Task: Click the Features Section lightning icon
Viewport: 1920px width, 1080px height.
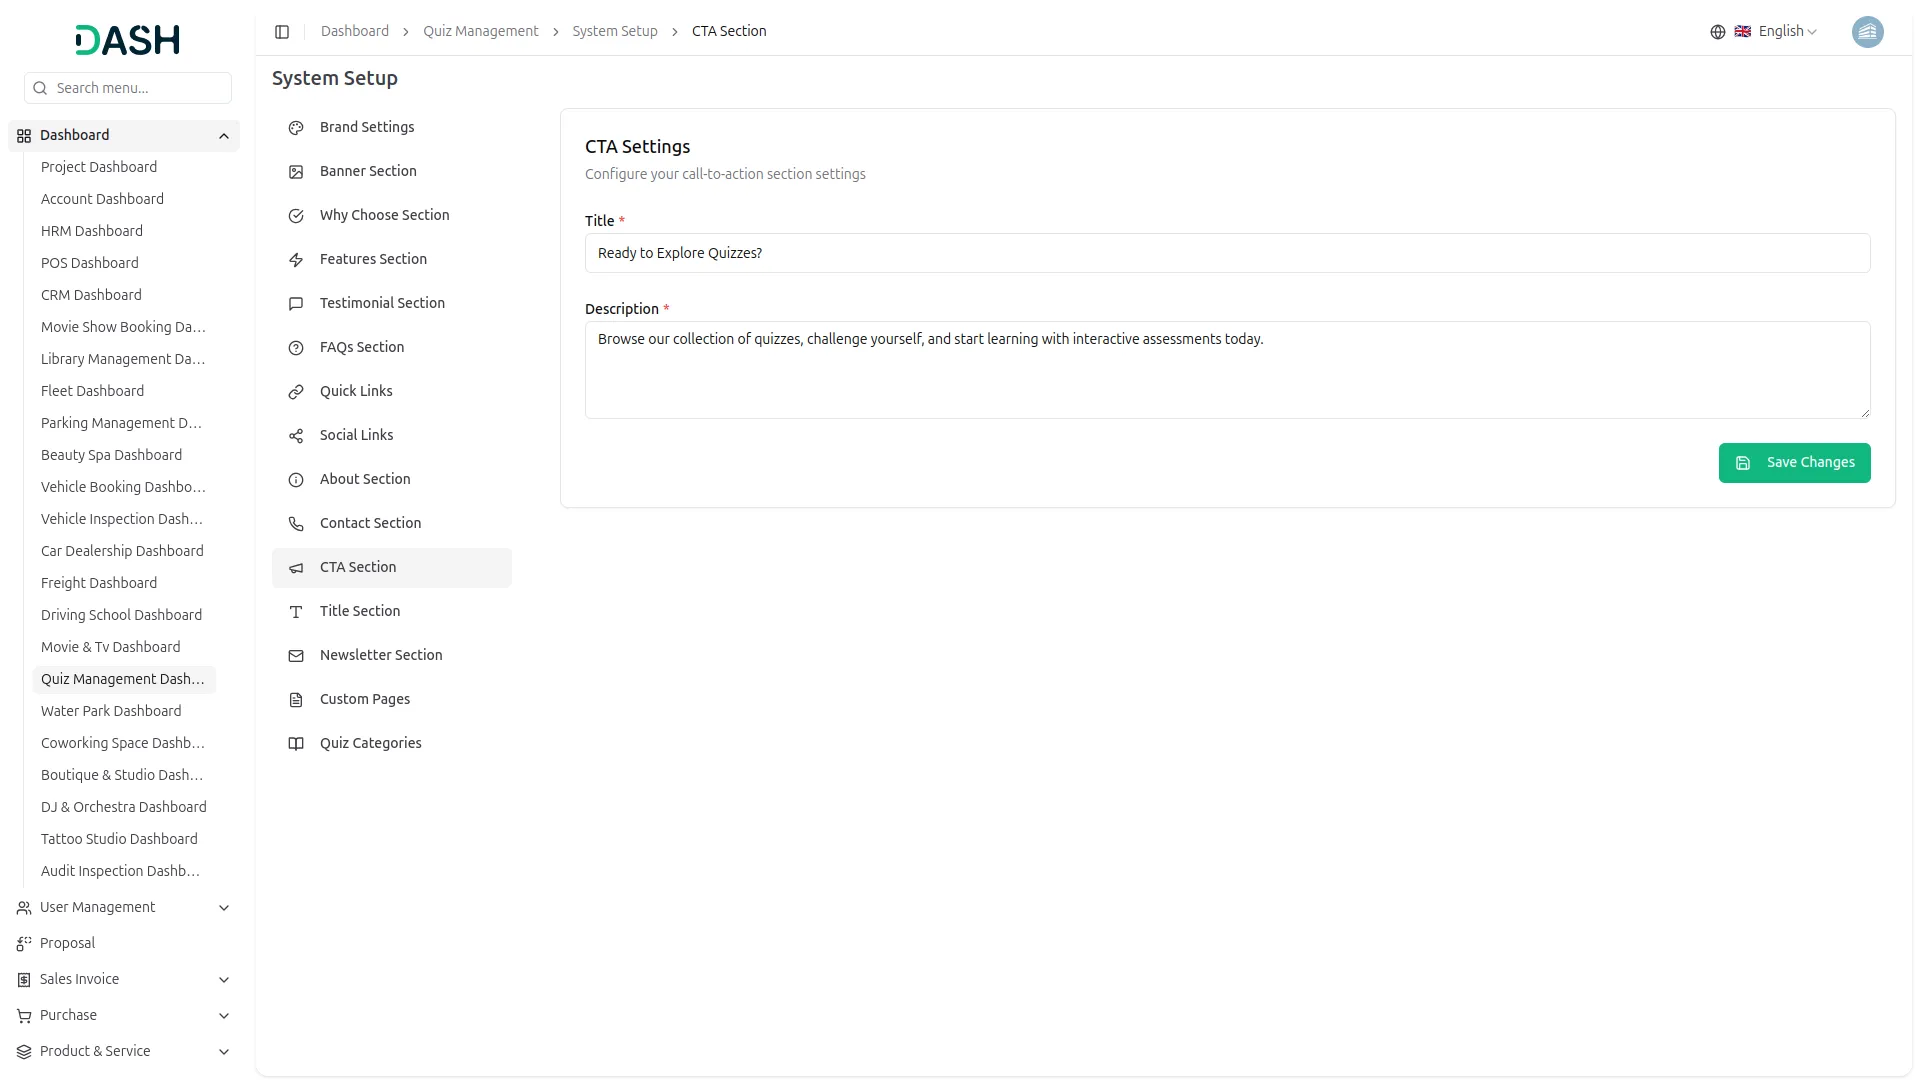Action: click(296, 260)
